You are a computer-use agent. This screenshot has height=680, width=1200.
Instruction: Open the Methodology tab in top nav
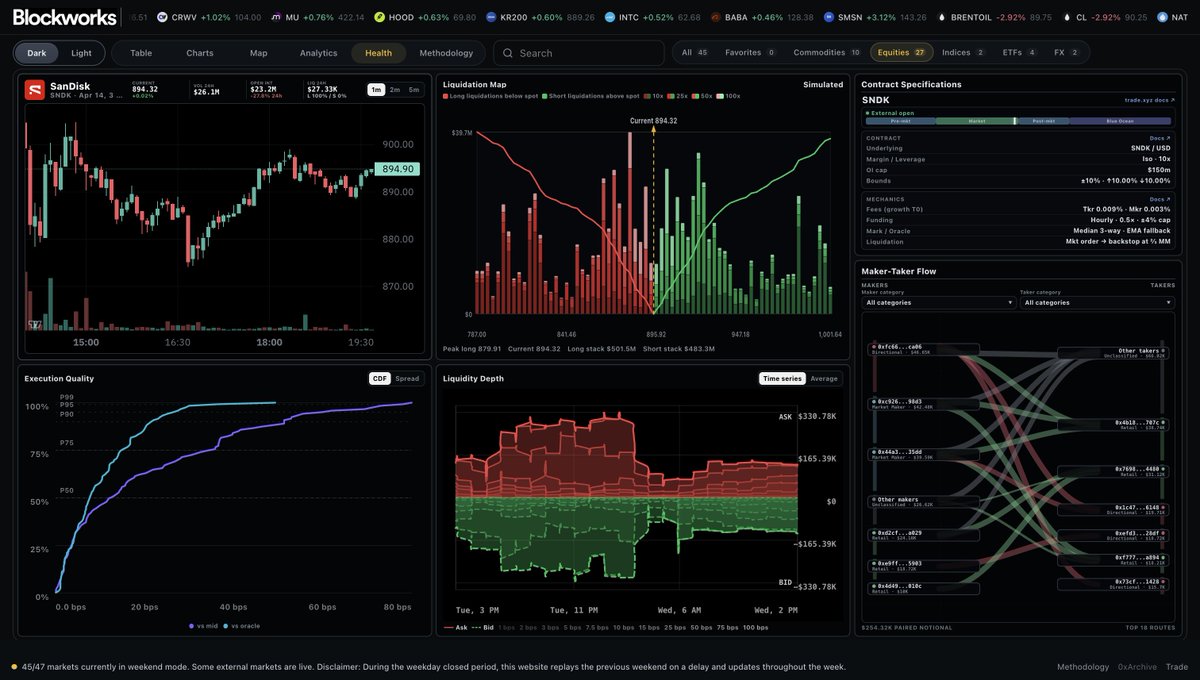click(446, 53)
